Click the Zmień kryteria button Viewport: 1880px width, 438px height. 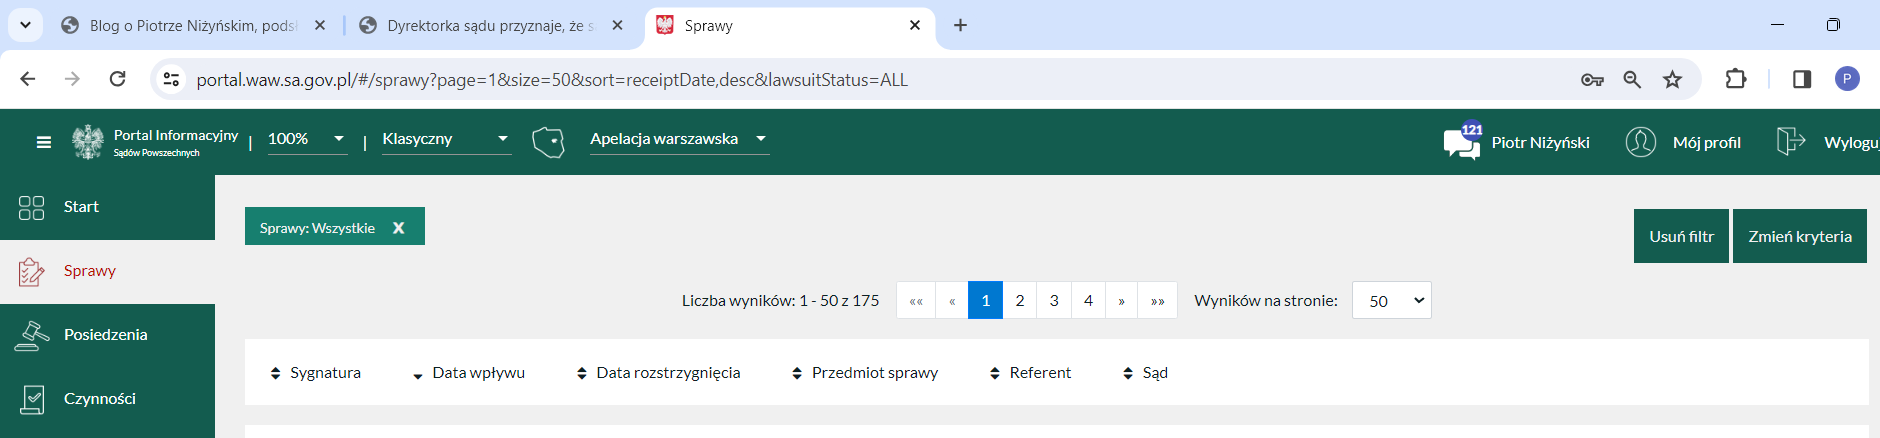coord(1799,237)
